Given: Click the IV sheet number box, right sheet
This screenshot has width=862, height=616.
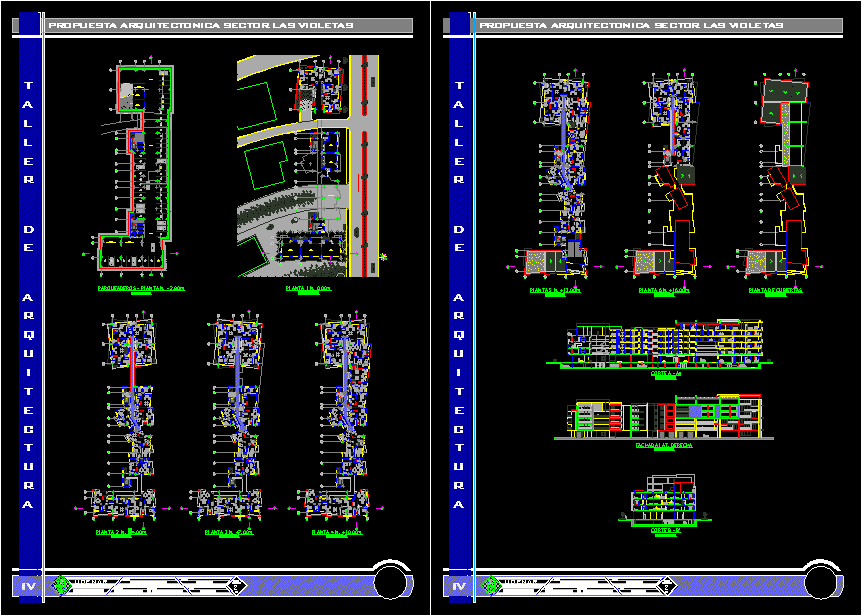Looking at the screenshot, I should click(x=459, y=586).
